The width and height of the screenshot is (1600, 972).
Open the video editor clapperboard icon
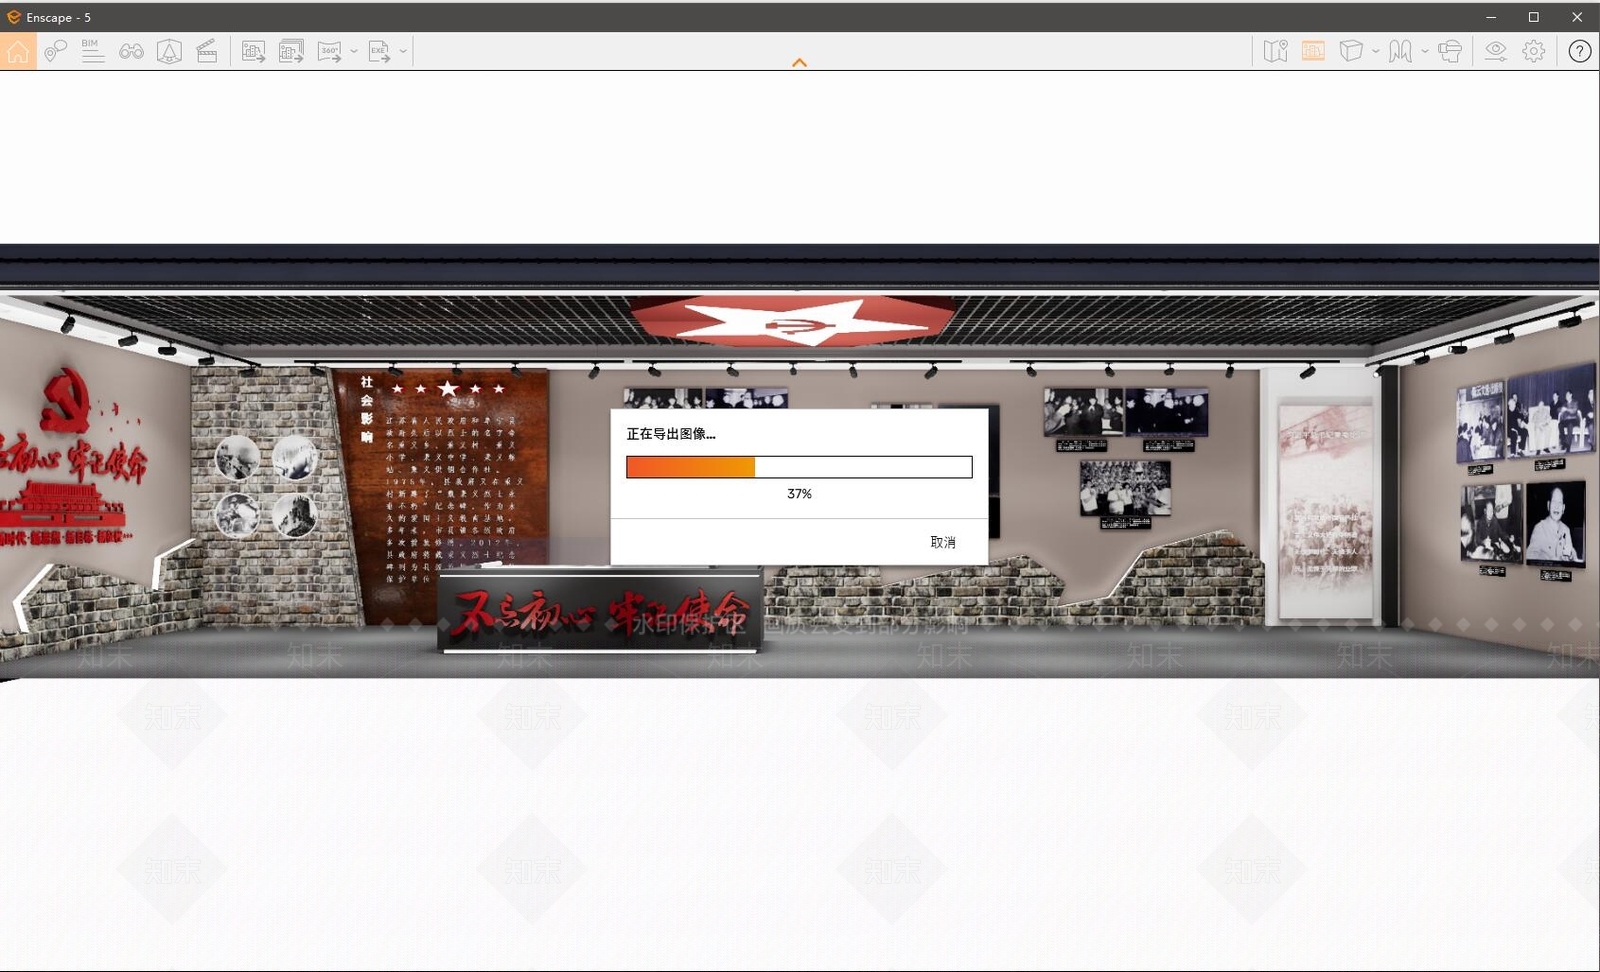(207, 51)
